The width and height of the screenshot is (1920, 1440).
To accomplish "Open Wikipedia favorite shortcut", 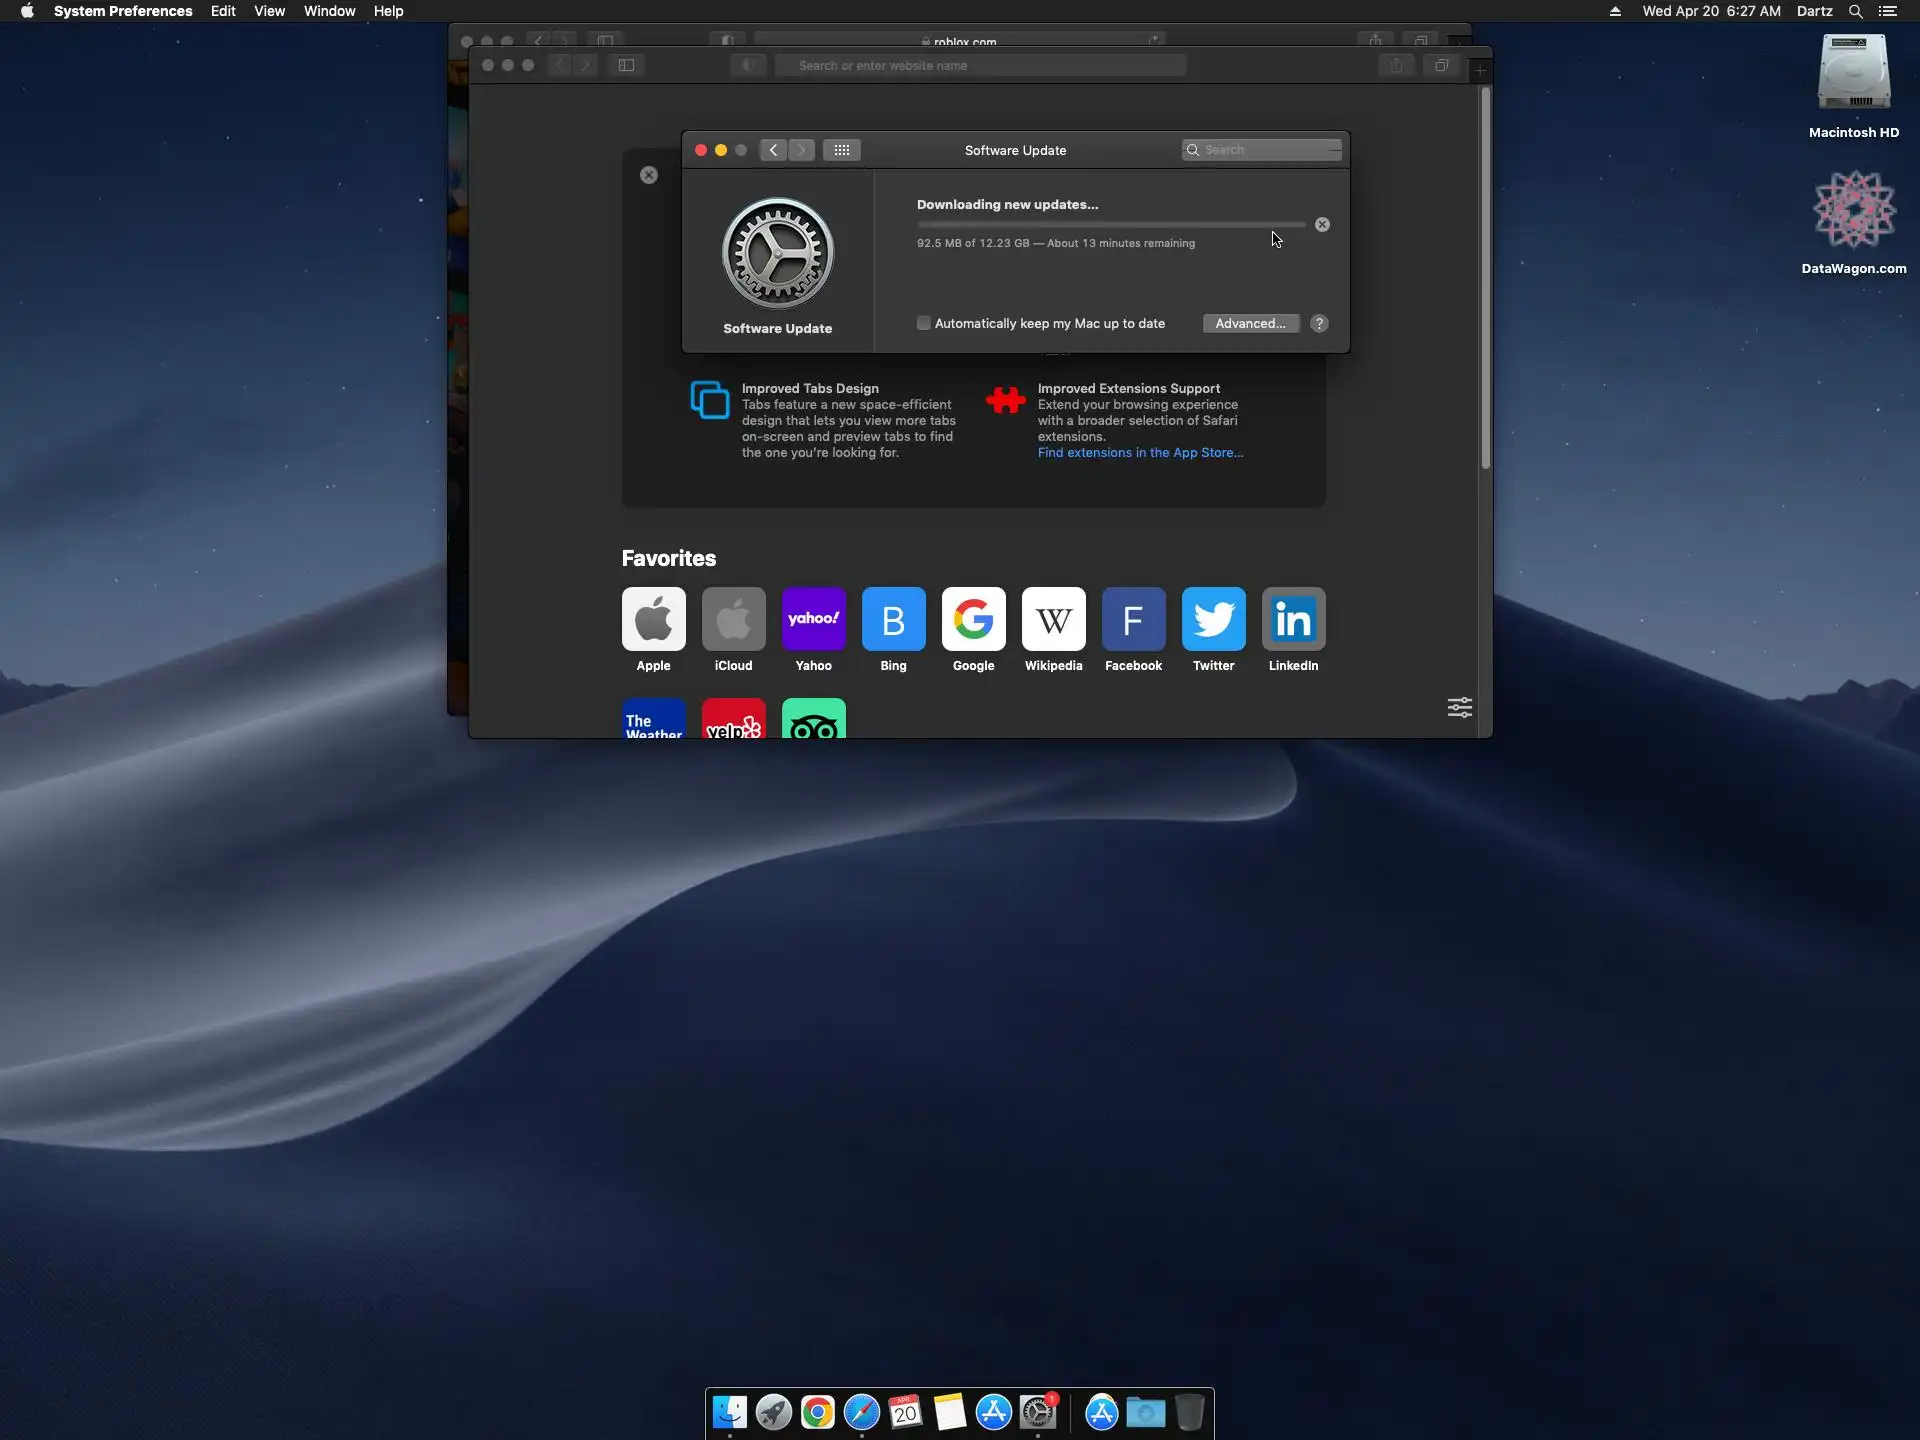I will pos(1053,619).
